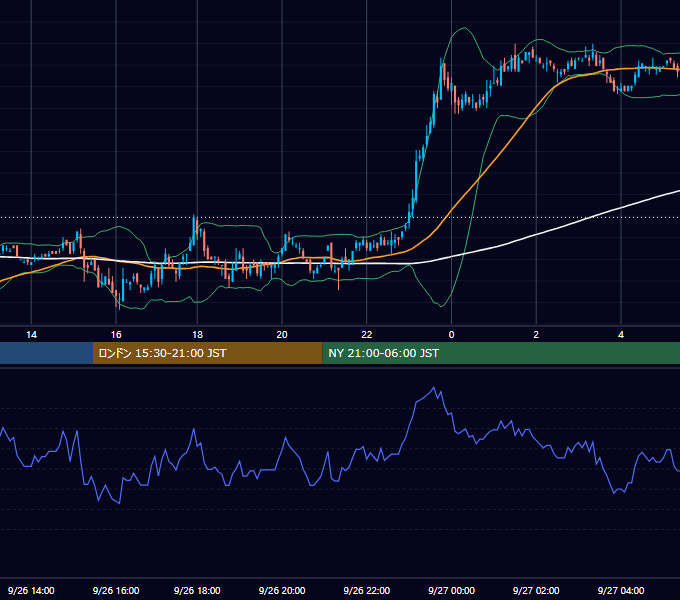Viewport: 680px width, 600px height.
Task: Click the 14 hour label on price chart axis
Action: [31, 335]
